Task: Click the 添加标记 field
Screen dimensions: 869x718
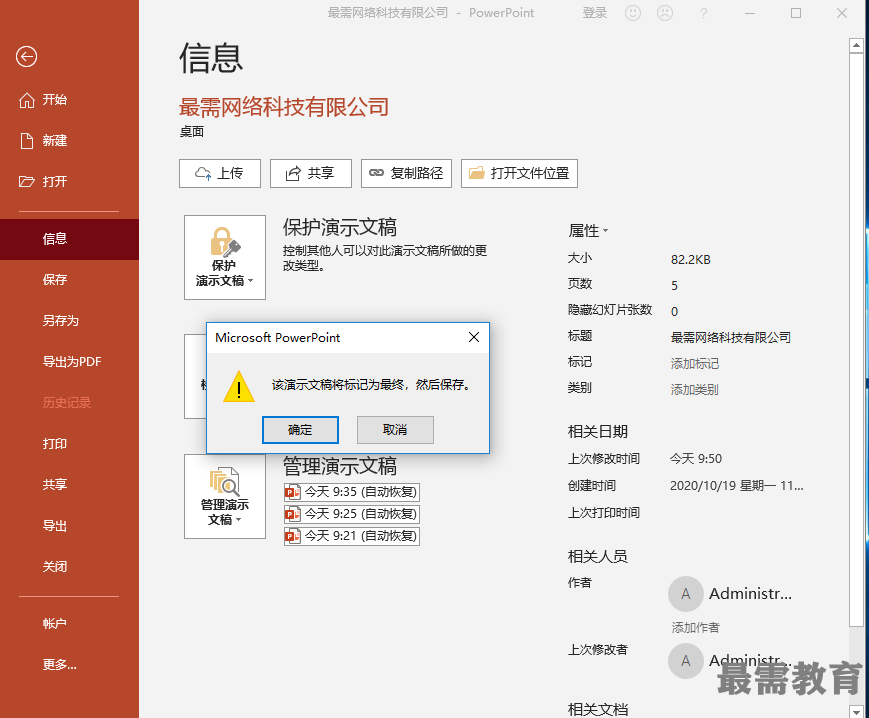Action: coord(694,364)
